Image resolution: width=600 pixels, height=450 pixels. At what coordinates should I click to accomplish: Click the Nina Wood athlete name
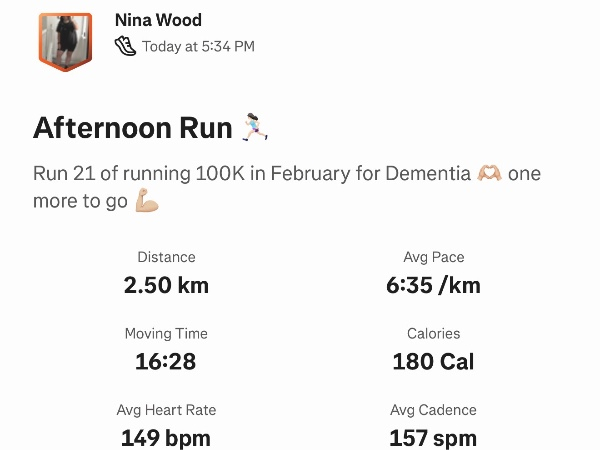158,20
